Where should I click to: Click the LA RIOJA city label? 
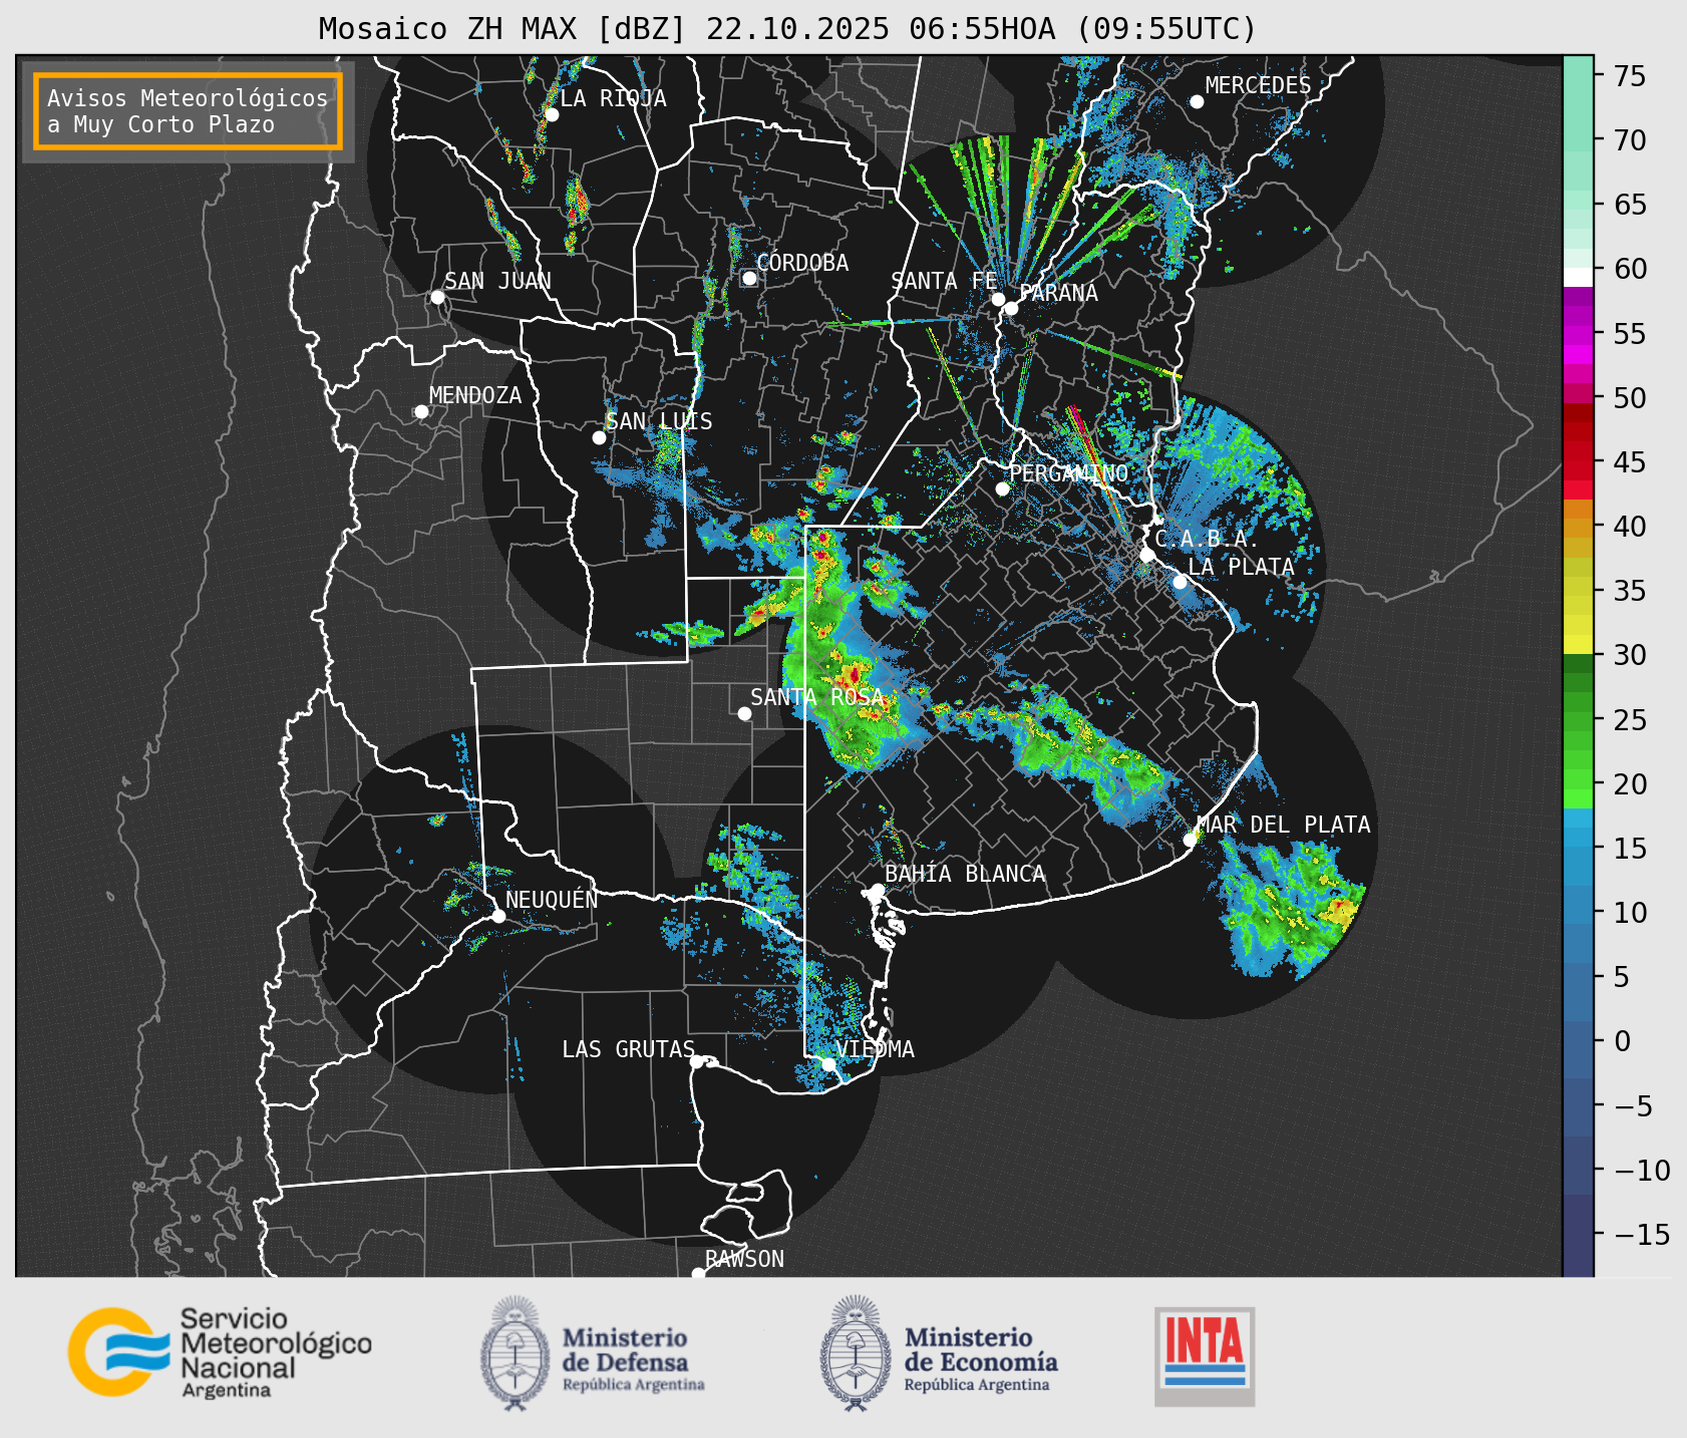tap(613, 98)
